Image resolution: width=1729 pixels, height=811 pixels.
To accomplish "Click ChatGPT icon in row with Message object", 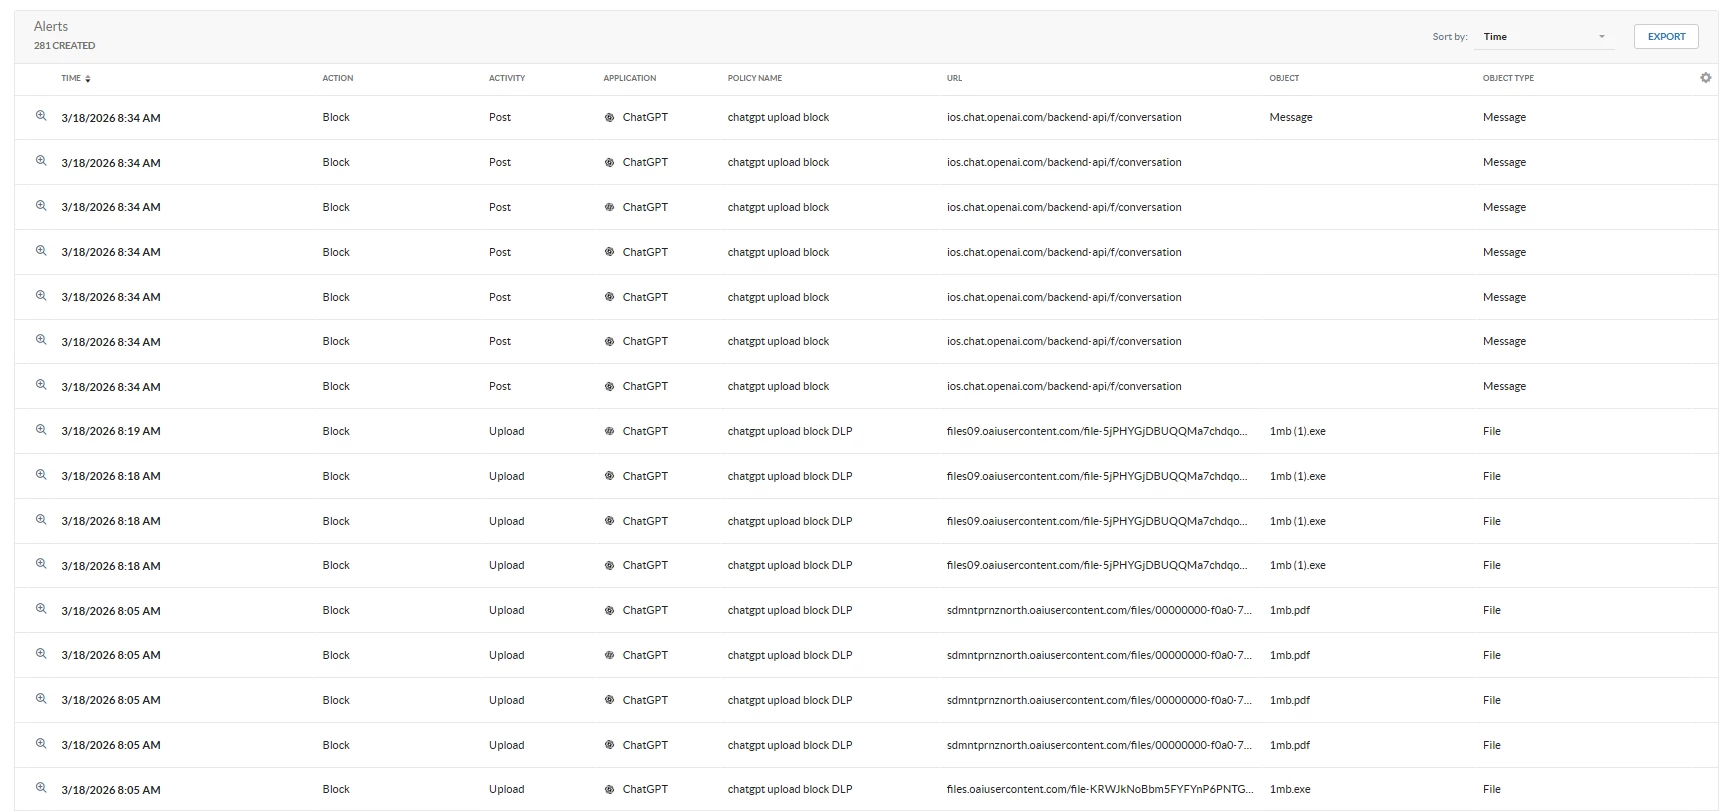I will (609, 117).
